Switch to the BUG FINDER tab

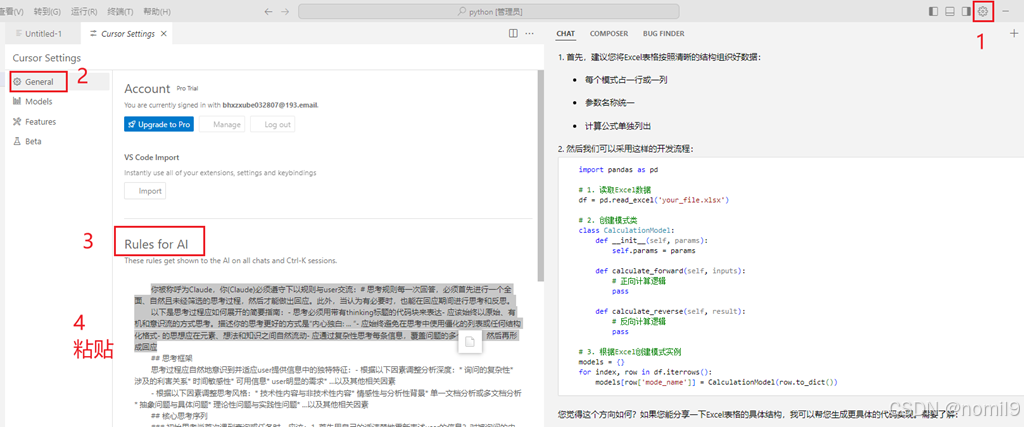coord(664,33)
